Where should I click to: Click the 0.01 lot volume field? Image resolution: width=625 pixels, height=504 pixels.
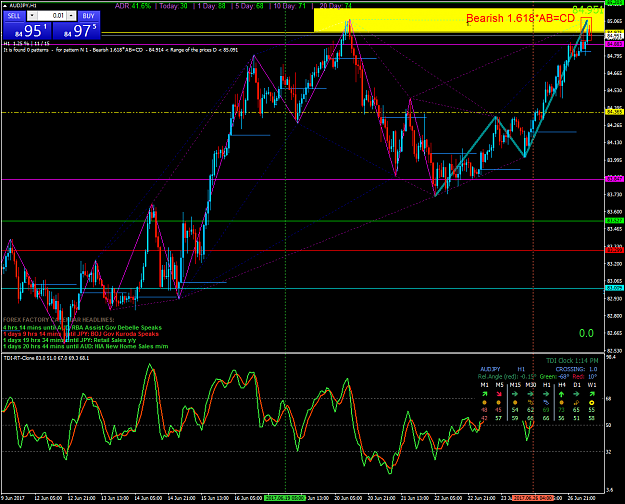[x=52, y=16]
